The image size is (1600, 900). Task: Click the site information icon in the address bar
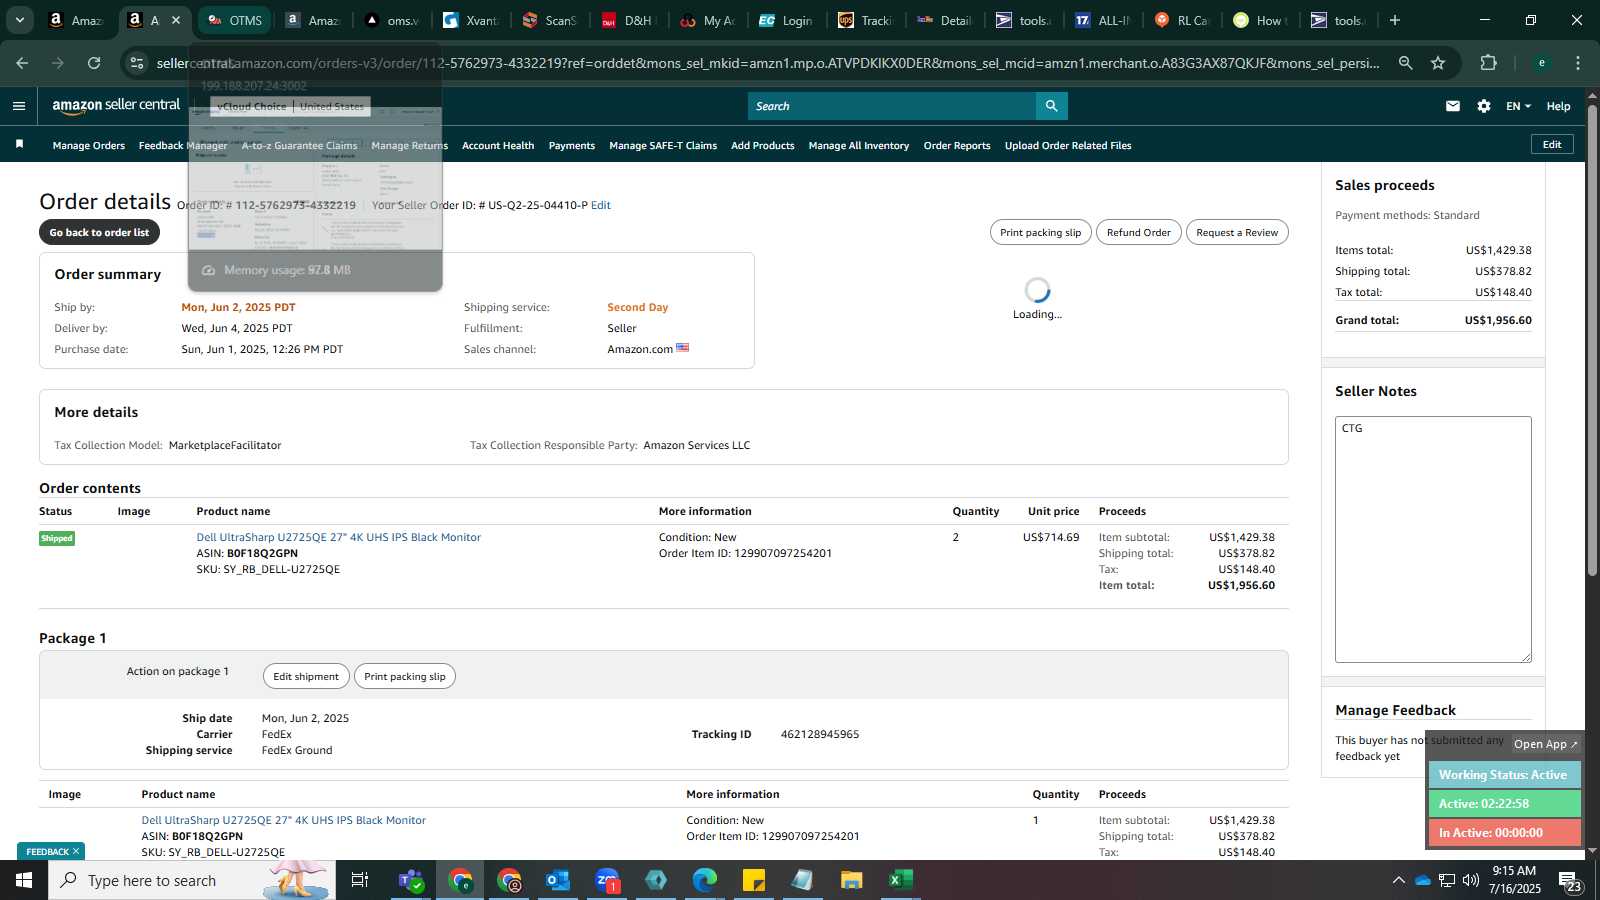(137, 63)
